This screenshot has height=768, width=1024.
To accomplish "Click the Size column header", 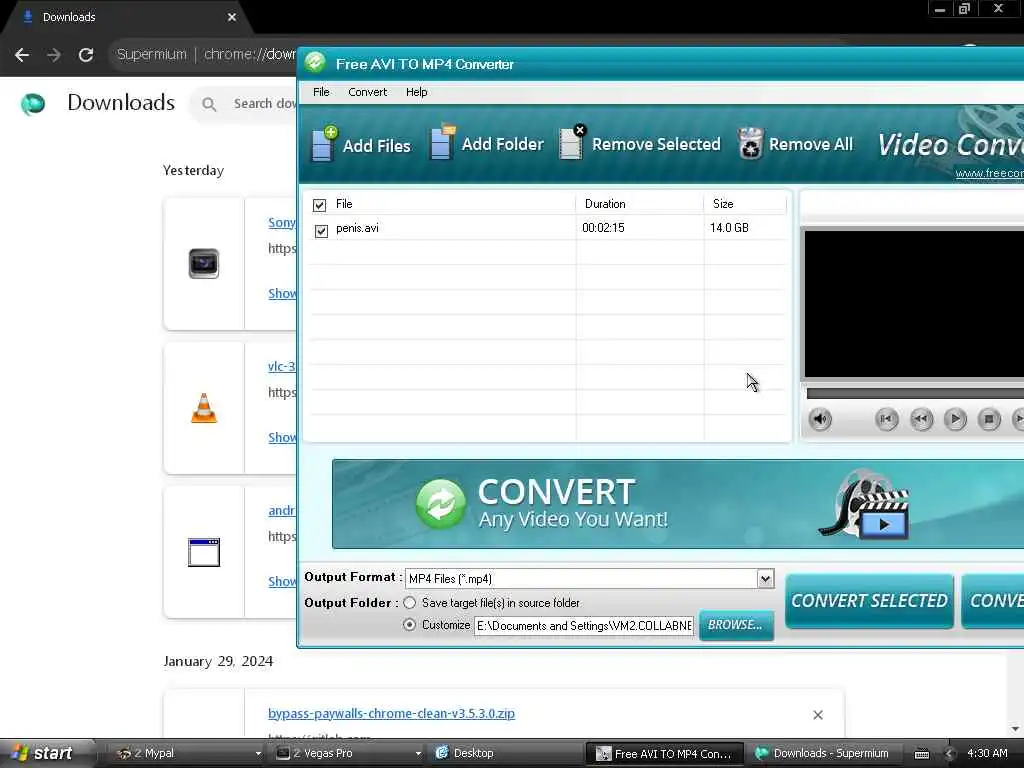I will [x=745, y=204].
